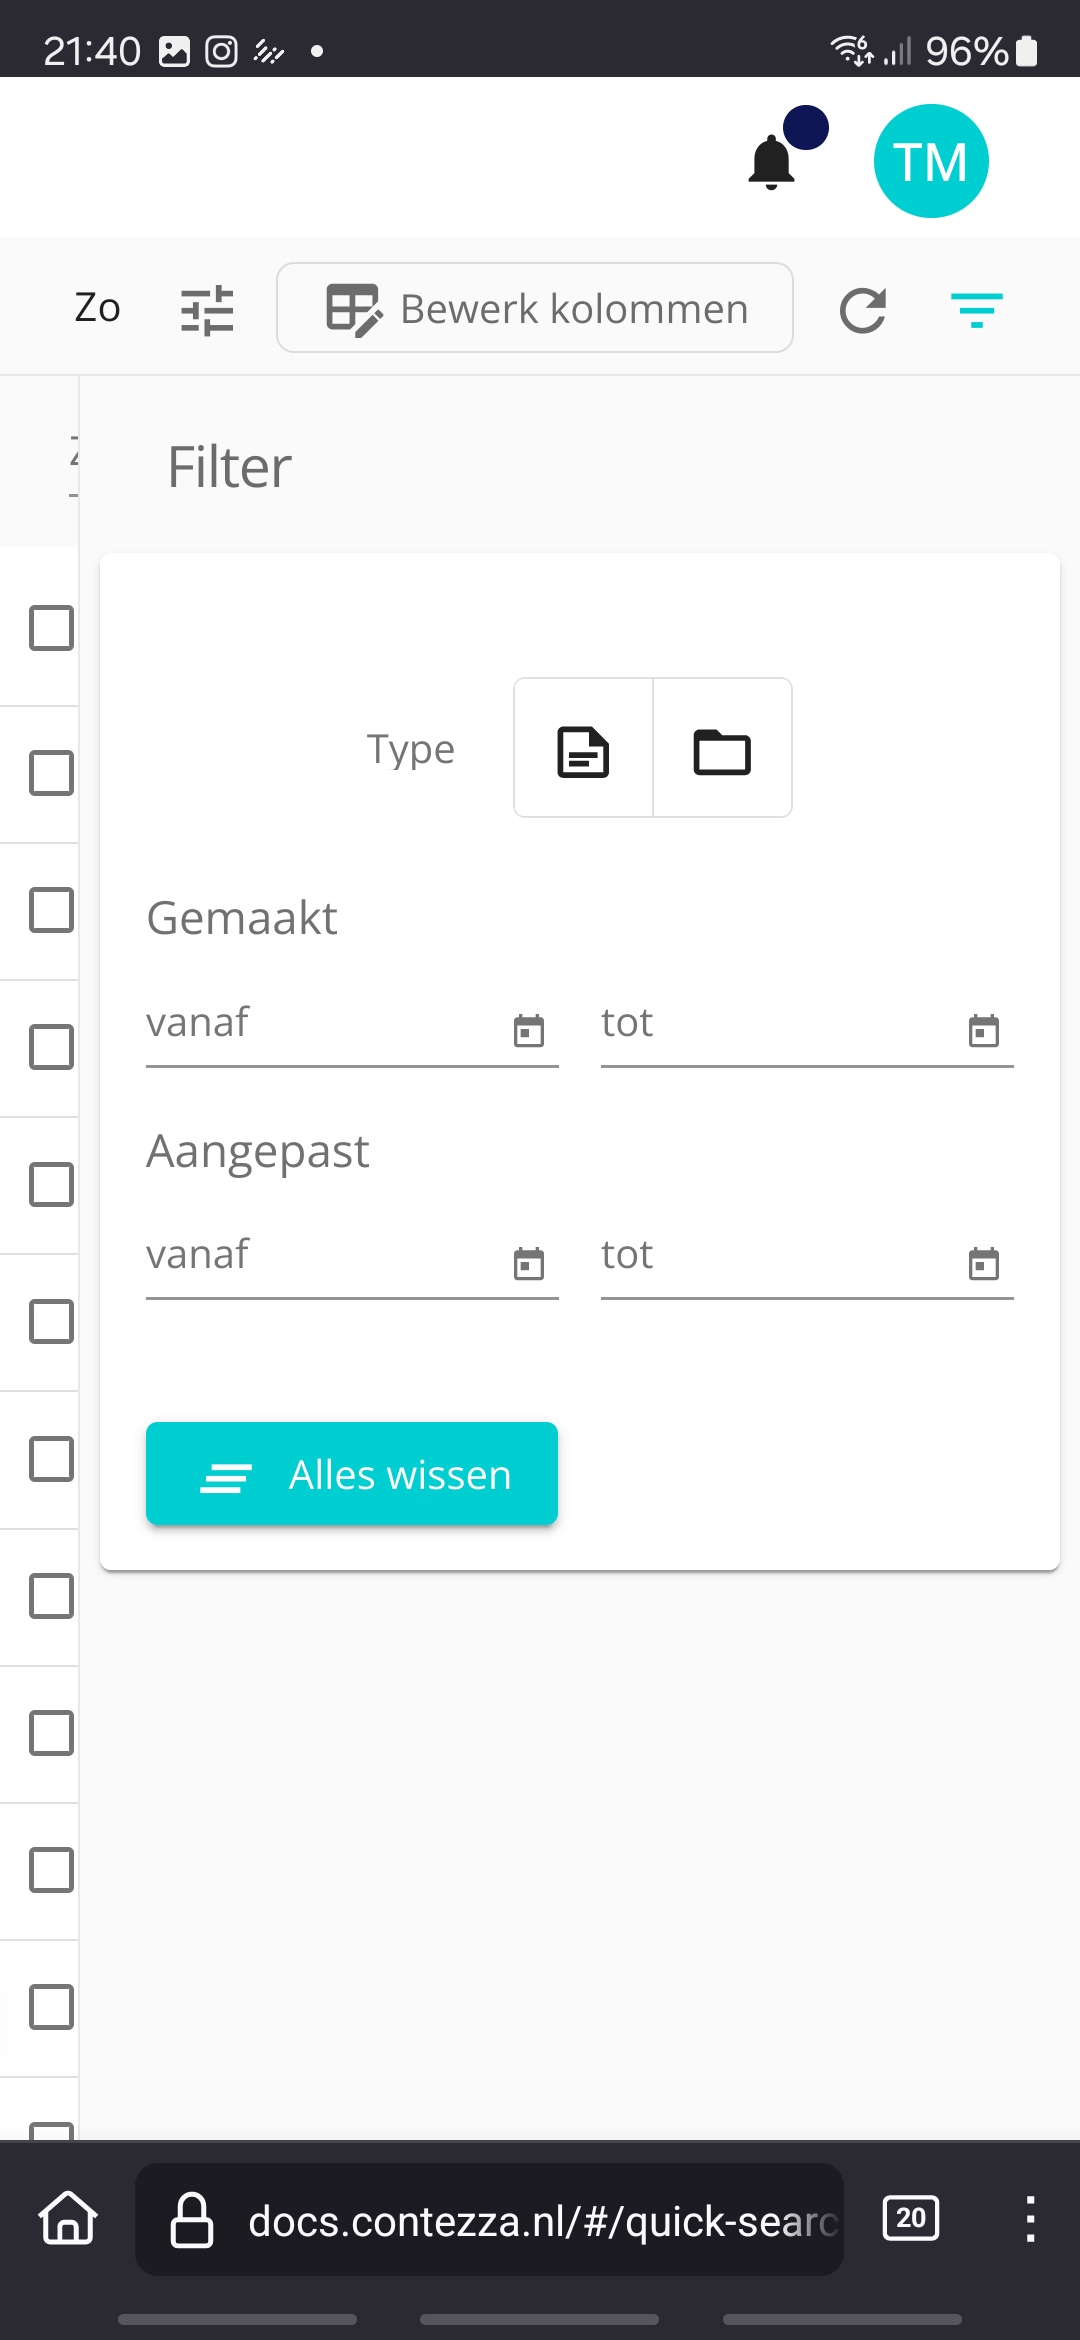The image size is (1080, 2340).
Task: Open Aangepast tot calendar picker
Action: [984, 1263]
